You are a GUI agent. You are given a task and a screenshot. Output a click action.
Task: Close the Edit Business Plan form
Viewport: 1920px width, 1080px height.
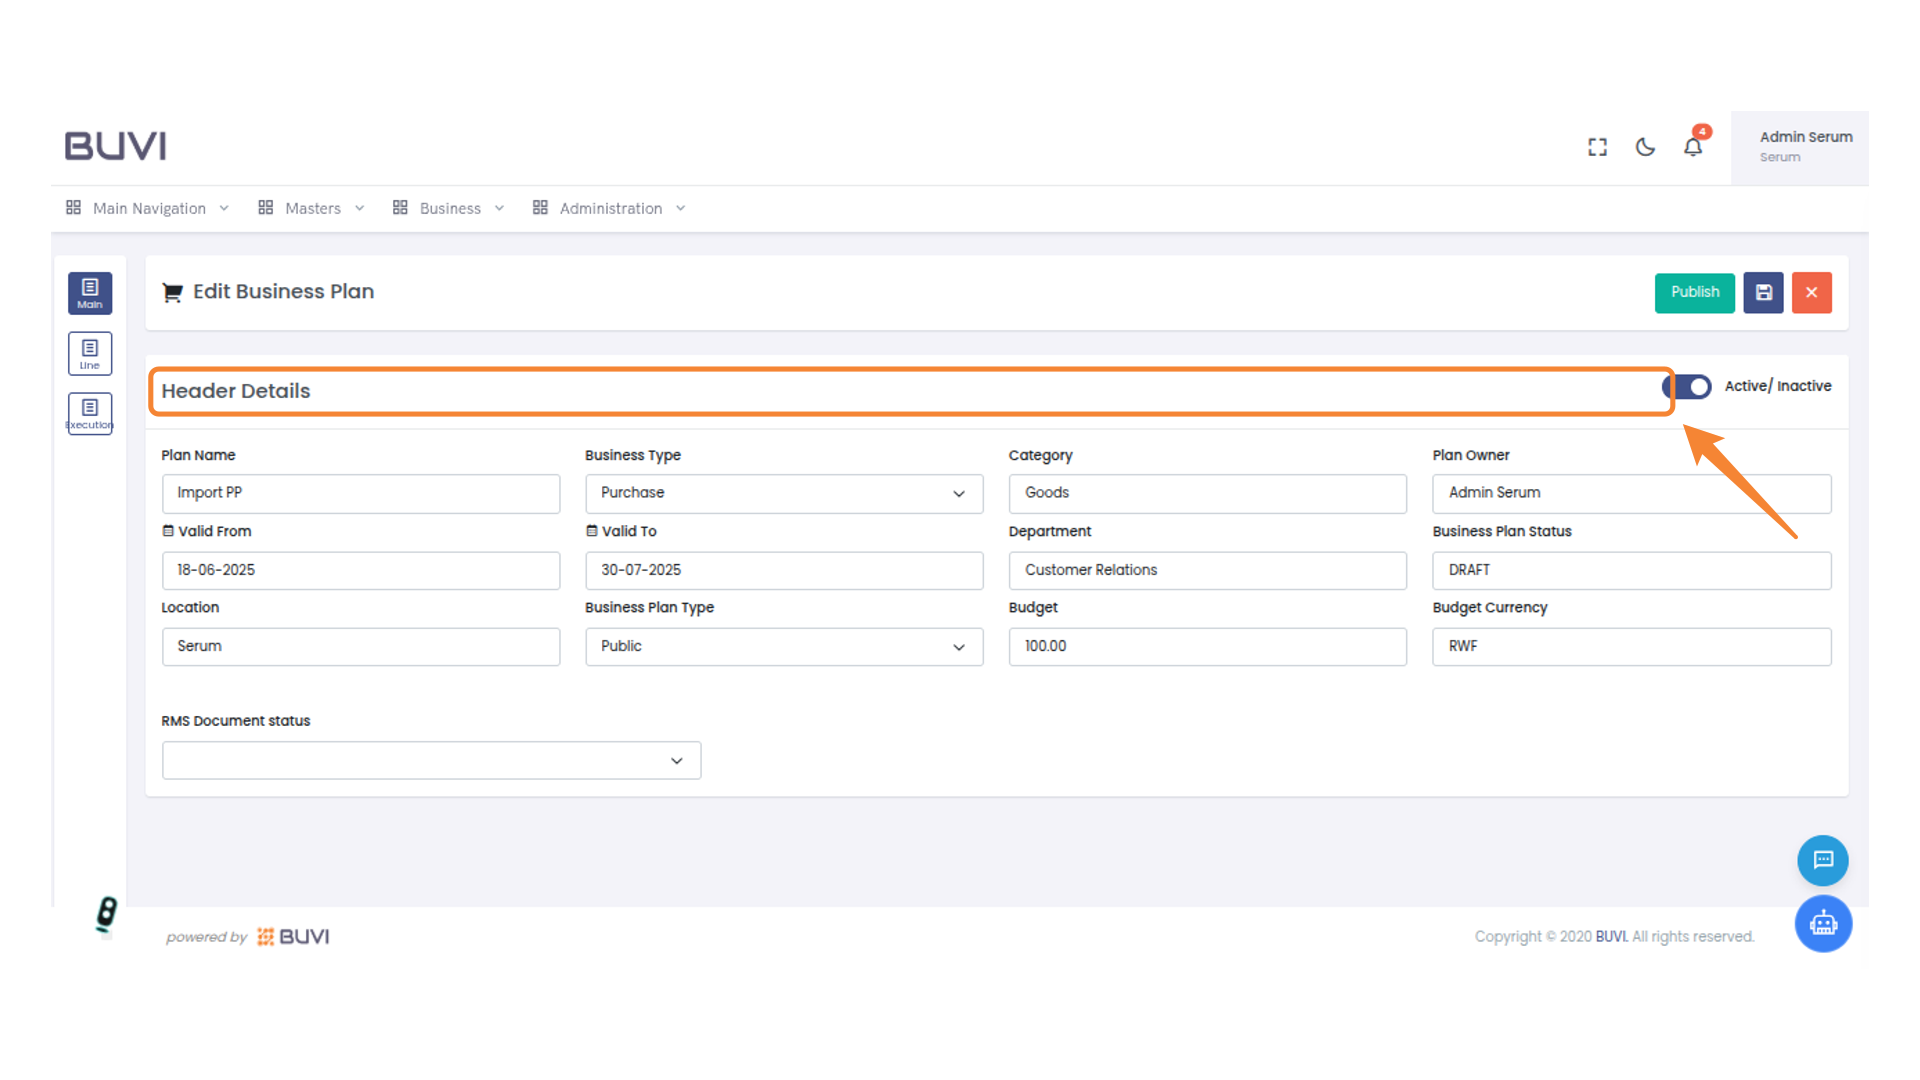(x=1811, y=292)
